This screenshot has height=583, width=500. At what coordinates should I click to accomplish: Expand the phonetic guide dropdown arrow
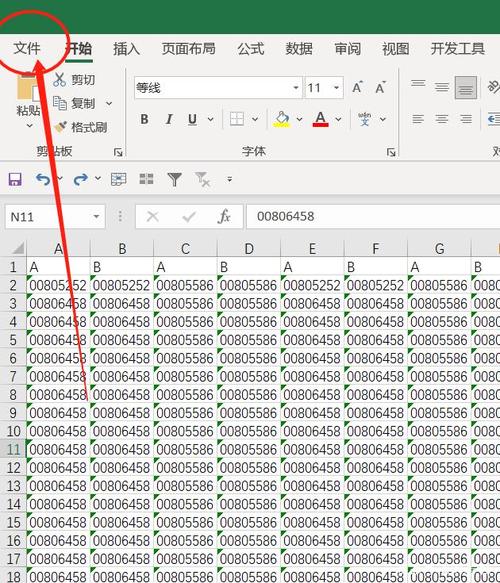point(383,119)
